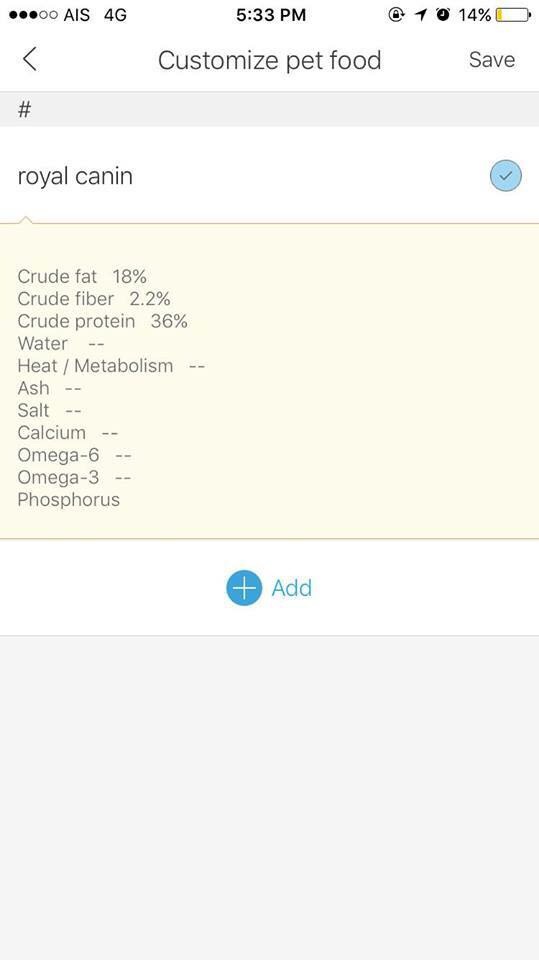This screenshot has height=960, width=539.
Task: Tap the Crude protein 36% entry
Action: pyautogui.click(x=102, y=321)
